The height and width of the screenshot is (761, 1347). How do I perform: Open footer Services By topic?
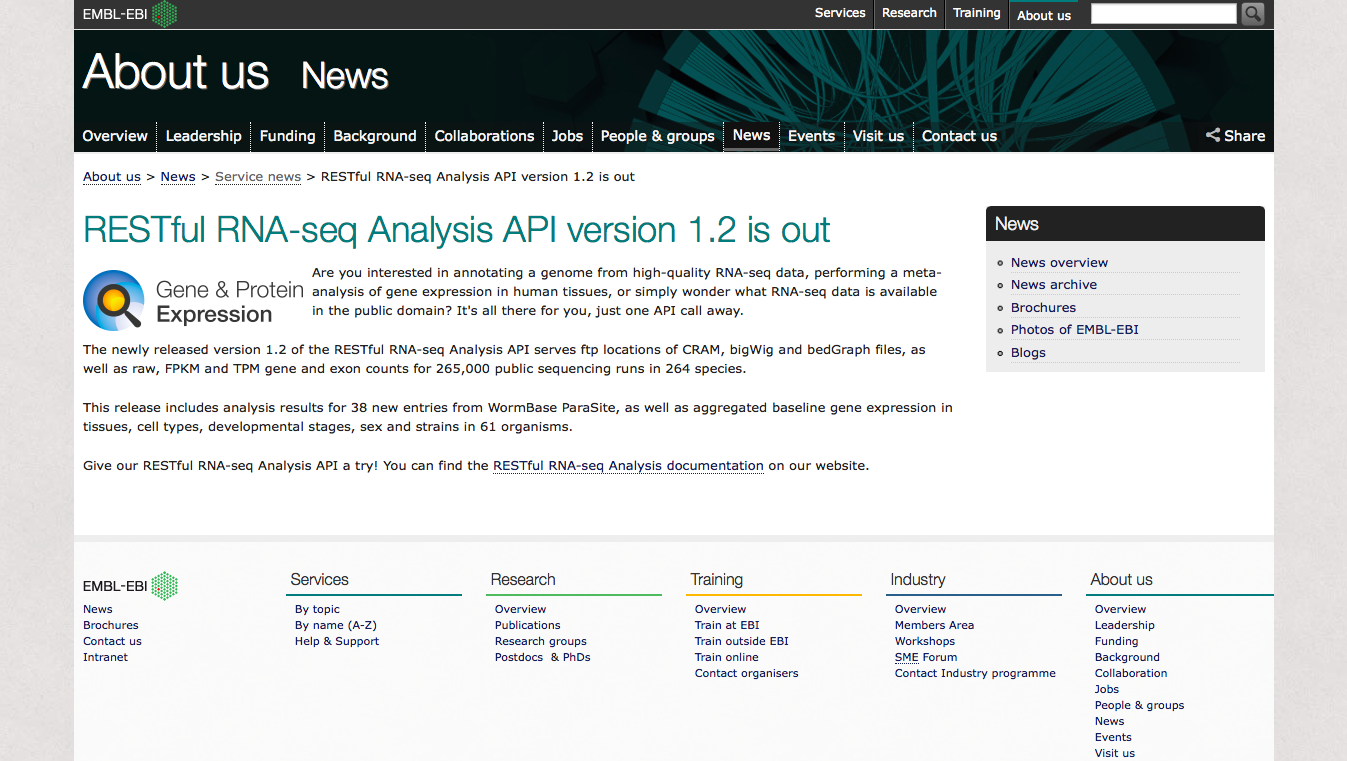pyautogui.click(x=317, y=609)
